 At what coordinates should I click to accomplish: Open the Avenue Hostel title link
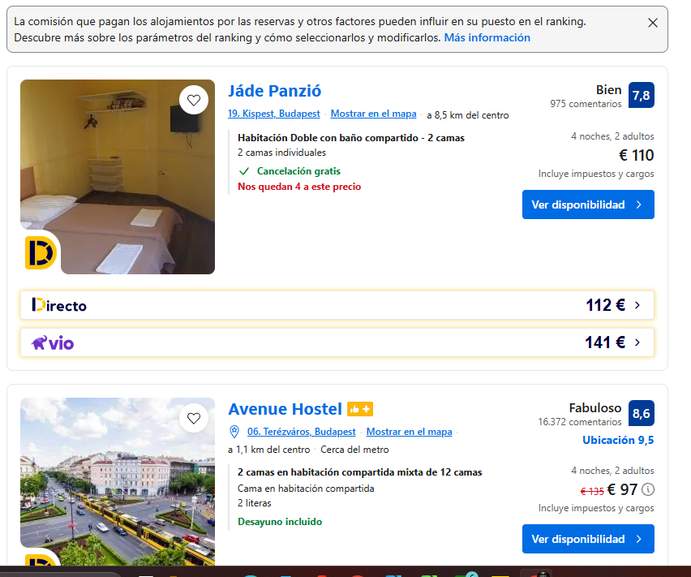(x=285, y=409)
